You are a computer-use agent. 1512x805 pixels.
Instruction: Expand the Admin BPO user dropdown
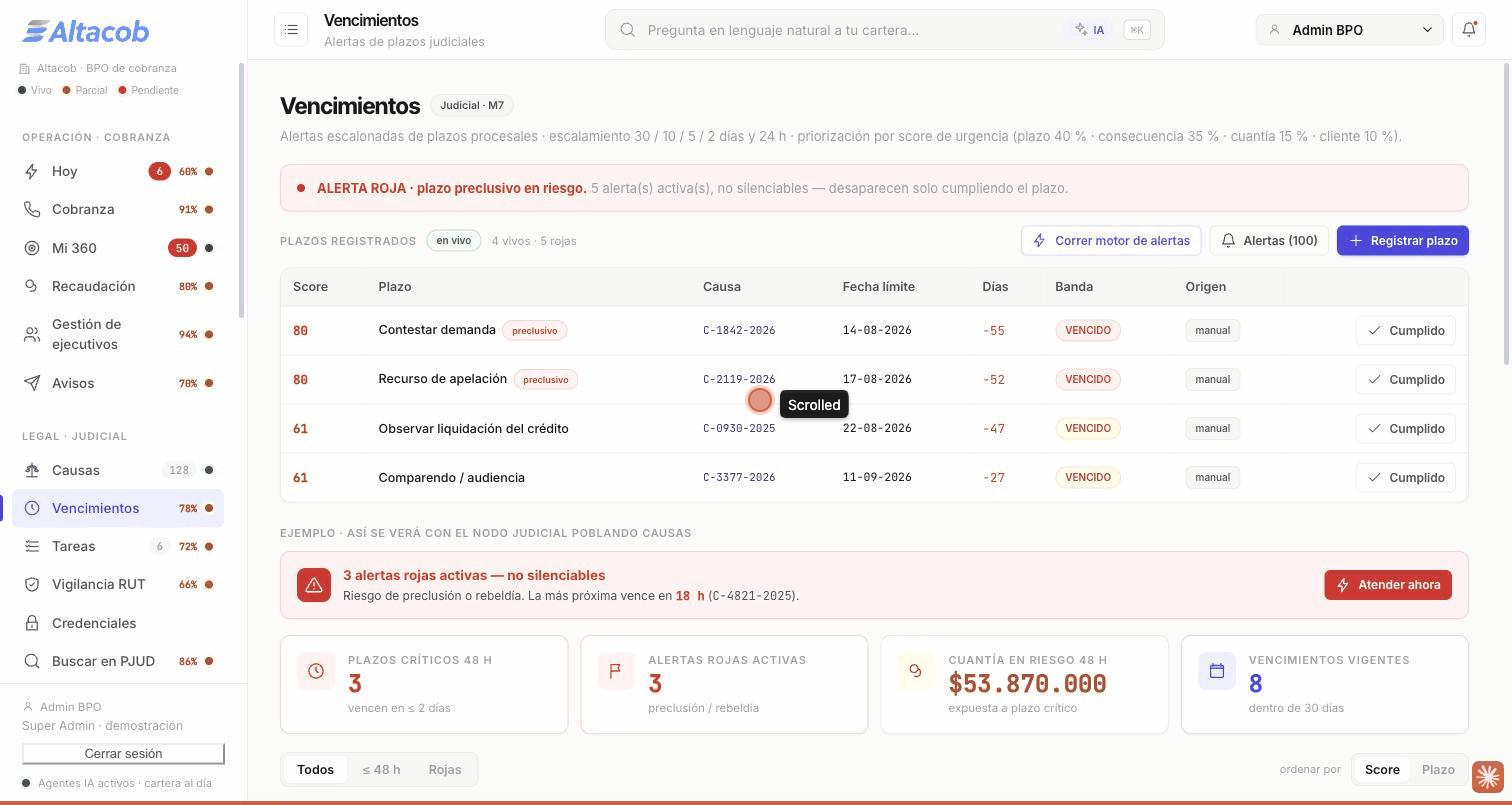[1349, 30]
